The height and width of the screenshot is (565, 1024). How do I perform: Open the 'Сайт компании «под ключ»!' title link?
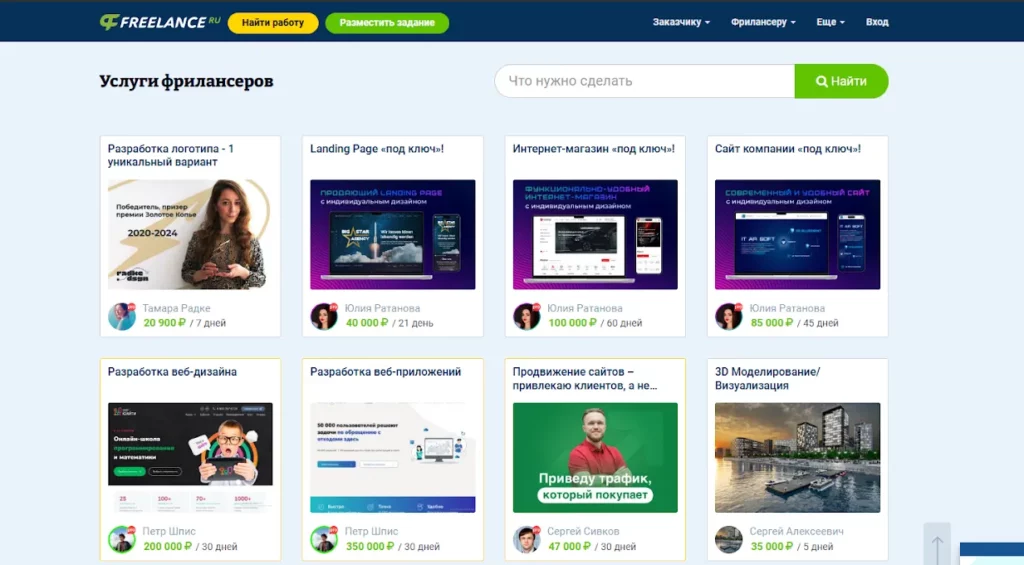787,149
